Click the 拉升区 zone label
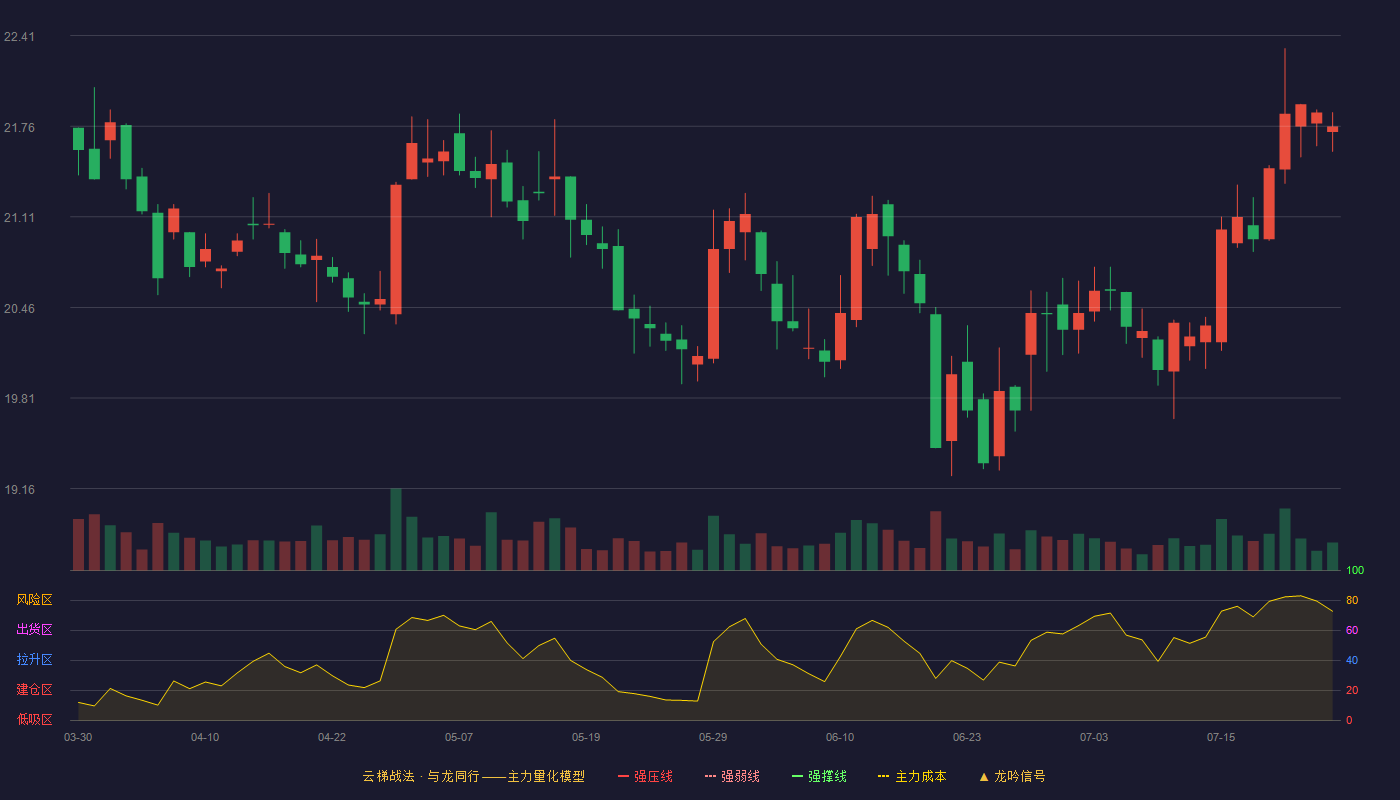Screen dimensions: 1400x800 [x=34, y=660]
